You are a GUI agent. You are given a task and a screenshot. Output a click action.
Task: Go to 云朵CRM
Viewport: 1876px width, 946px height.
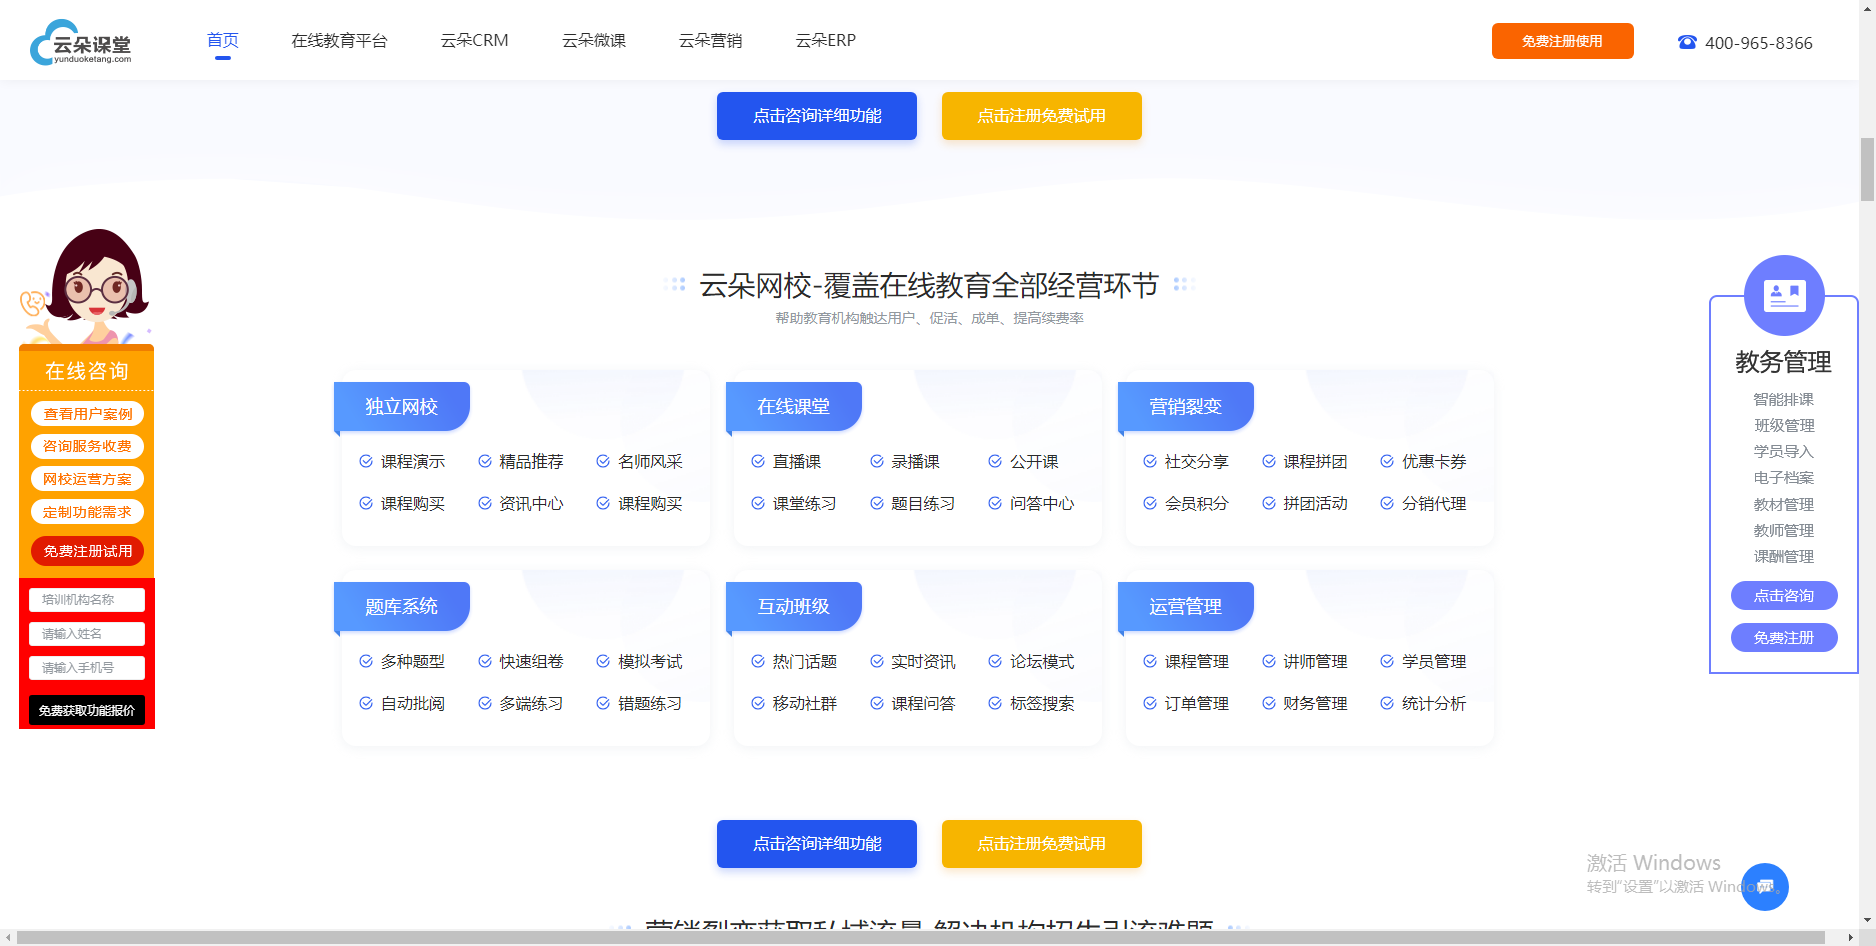[x=475, y=40]
